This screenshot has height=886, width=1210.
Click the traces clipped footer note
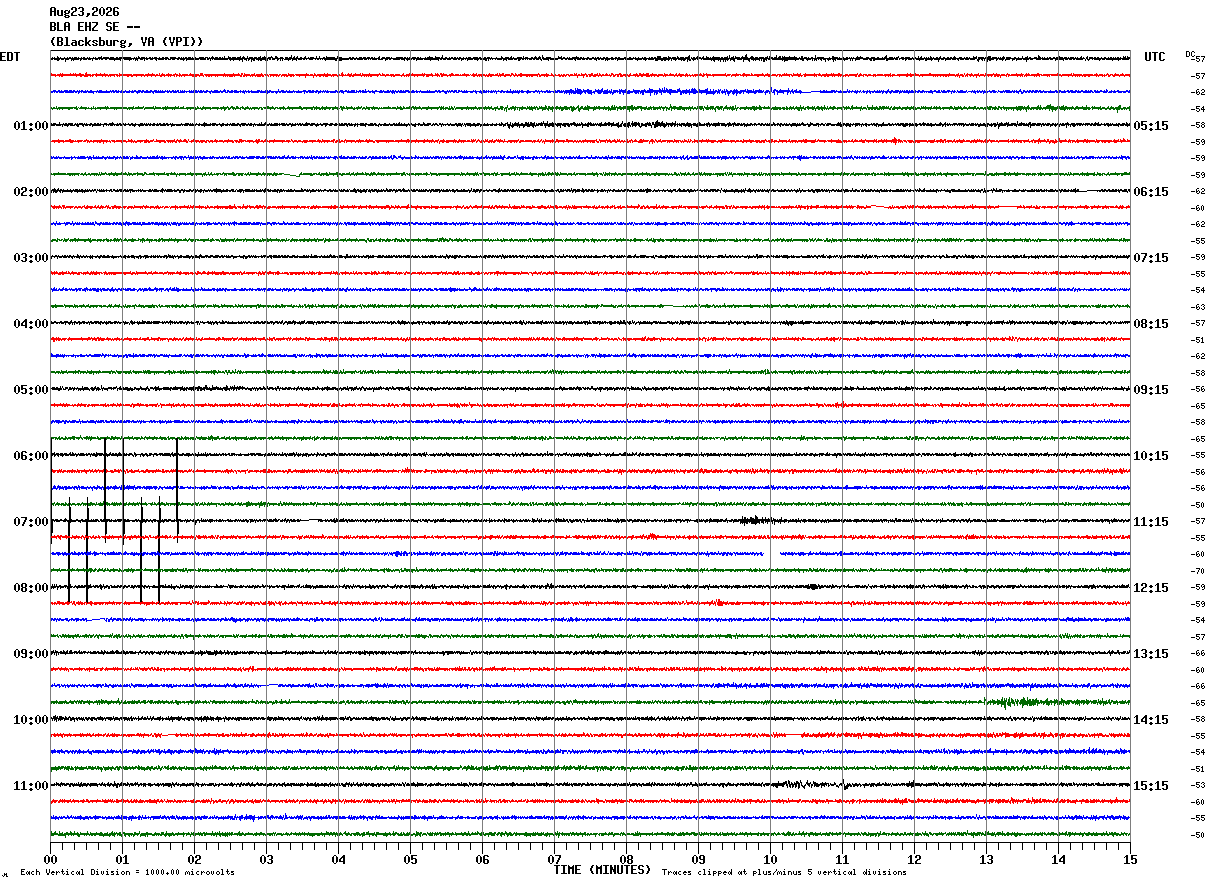(784, 872)
